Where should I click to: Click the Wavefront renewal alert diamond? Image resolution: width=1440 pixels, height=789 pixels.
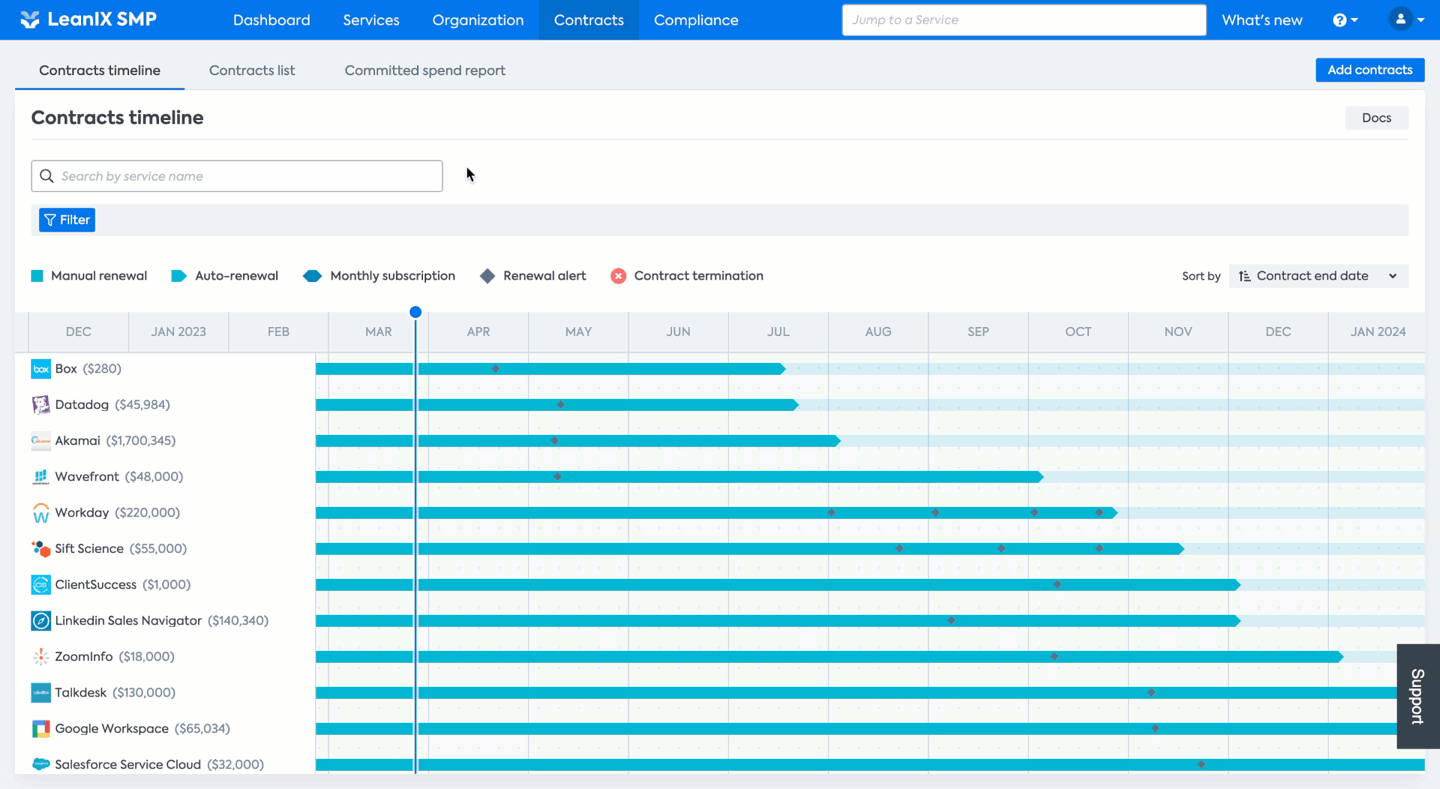558,477
